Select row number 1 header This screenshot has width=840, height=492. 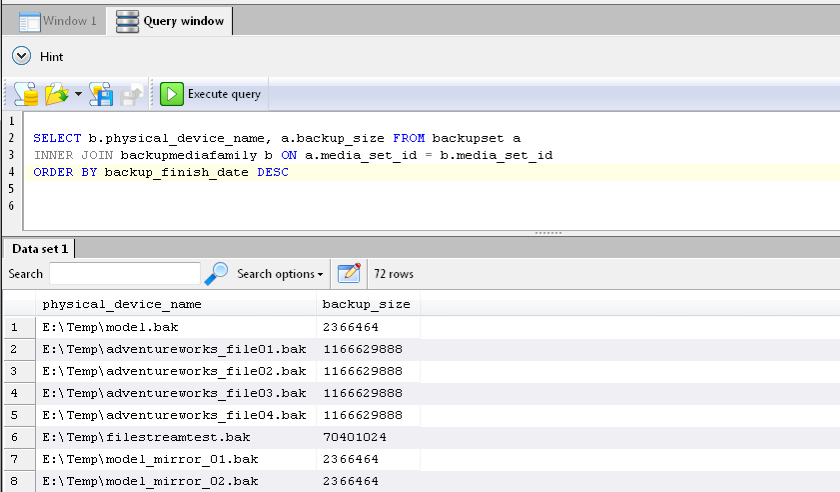point(14,327)
